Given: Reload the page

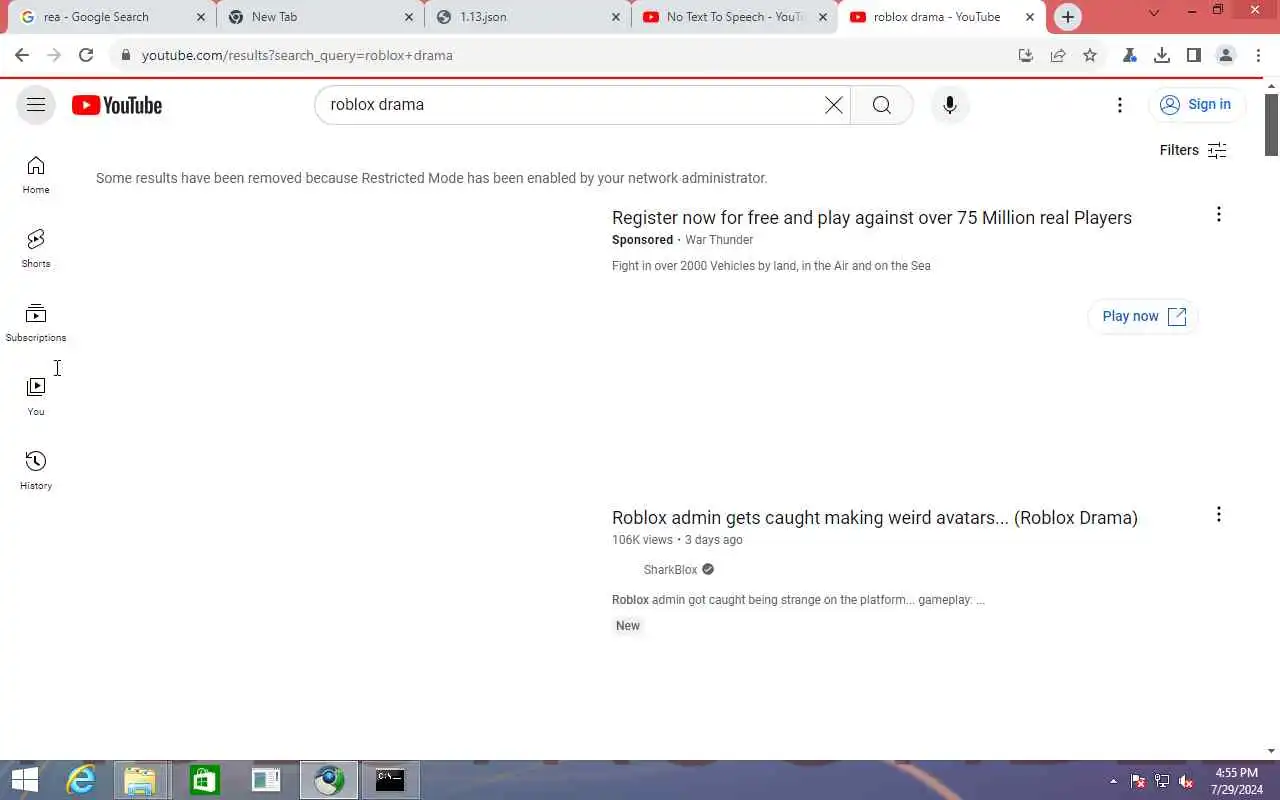Looking at the screenshot, I should 86,55.
